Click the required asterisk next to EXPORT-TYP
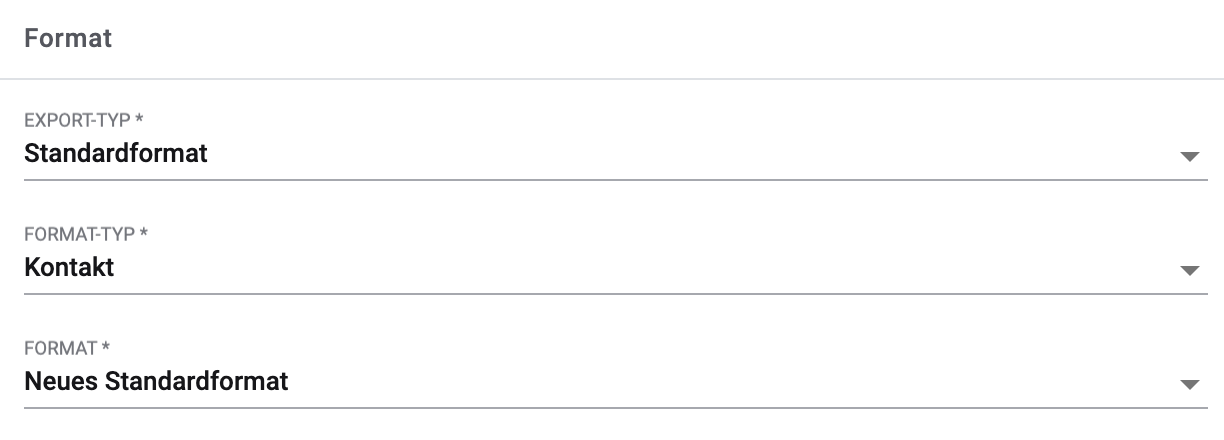 (139, 120)
